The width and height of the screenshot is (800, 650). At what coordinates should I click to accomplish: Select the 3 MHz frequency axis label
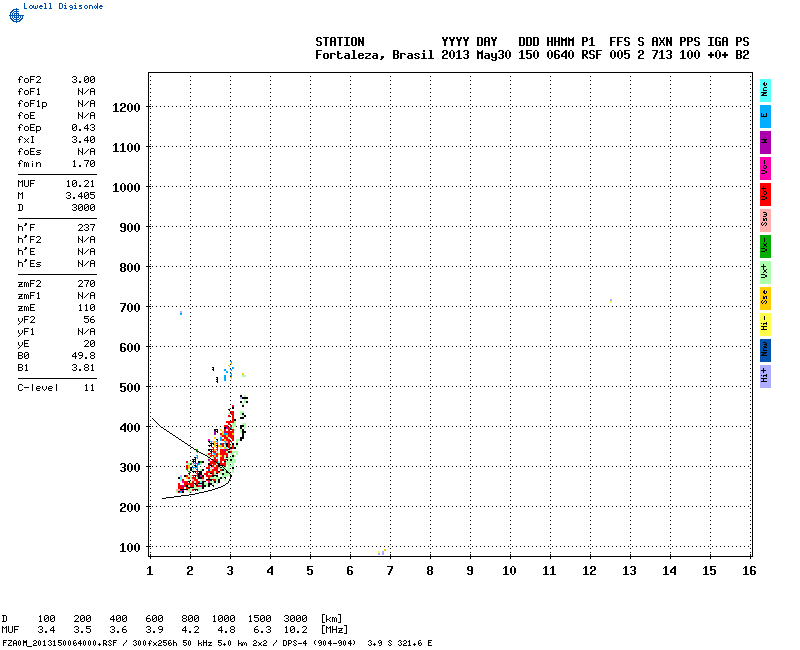[x=230, y=571]
